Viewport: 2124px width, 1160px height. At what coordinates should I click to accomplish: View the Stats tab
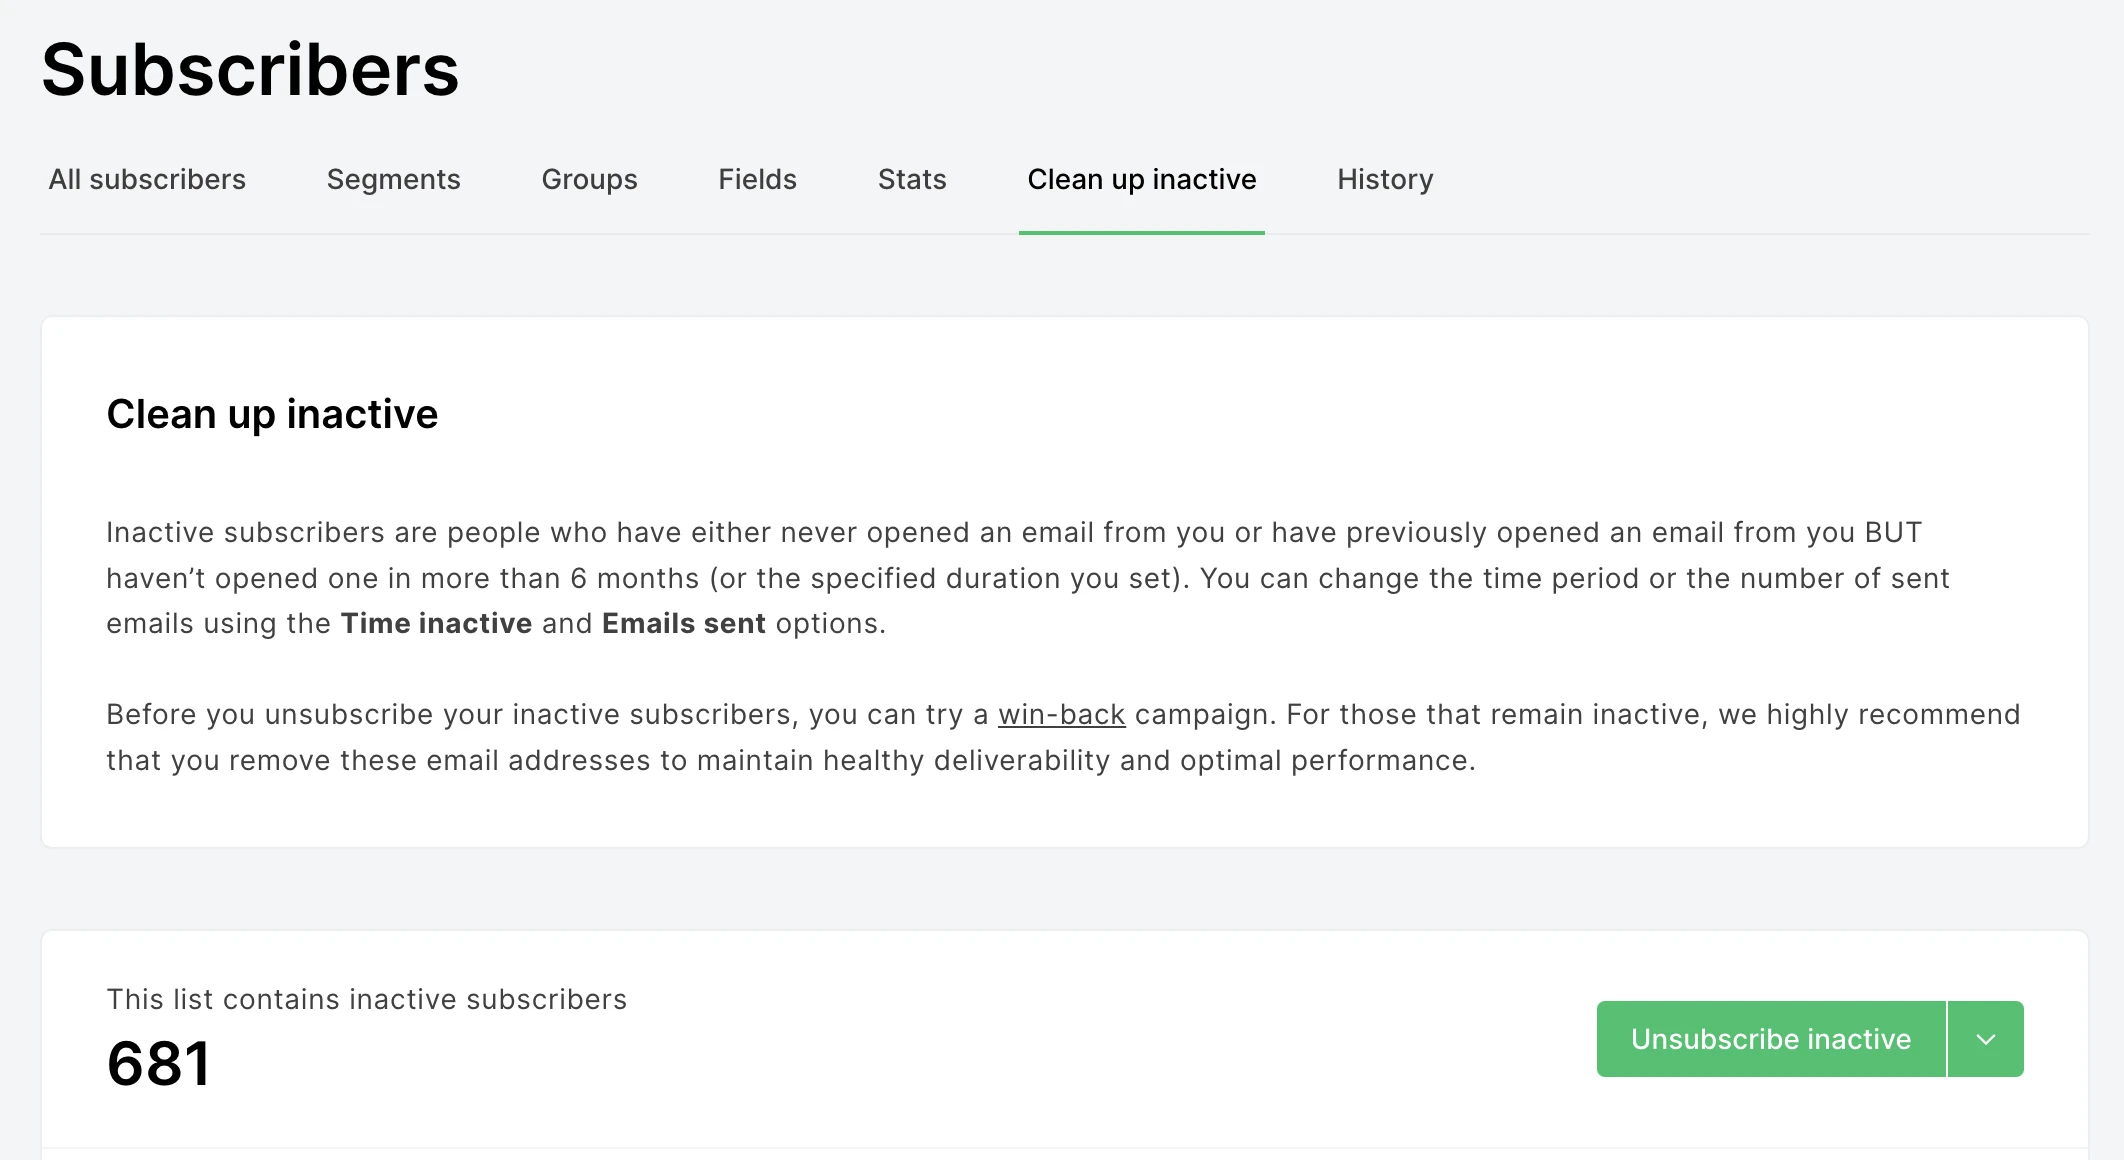click(x=912, y=179)
